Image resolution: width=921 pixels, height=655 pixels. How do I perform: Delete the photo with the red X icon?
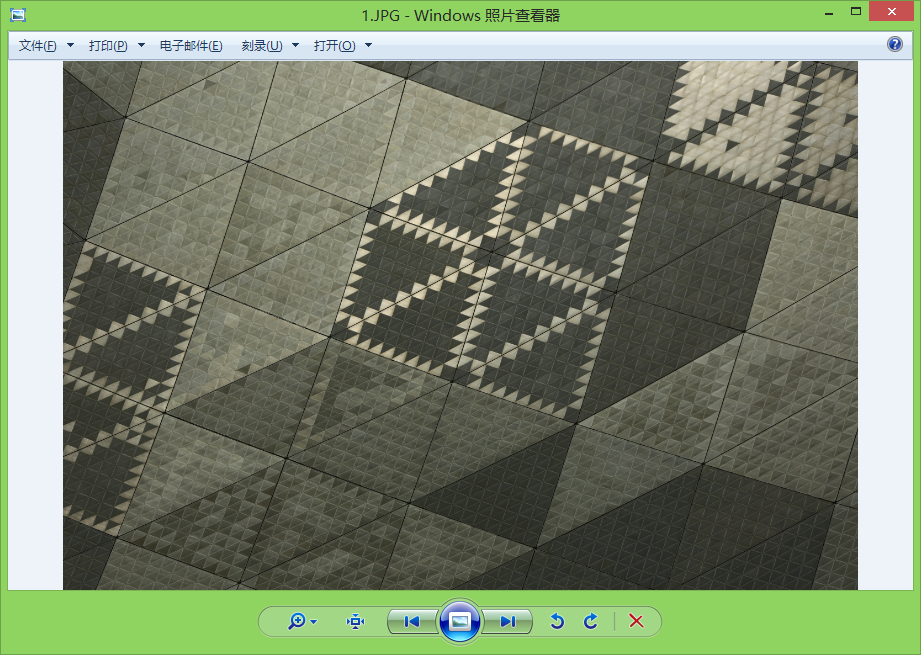point(636,622)
